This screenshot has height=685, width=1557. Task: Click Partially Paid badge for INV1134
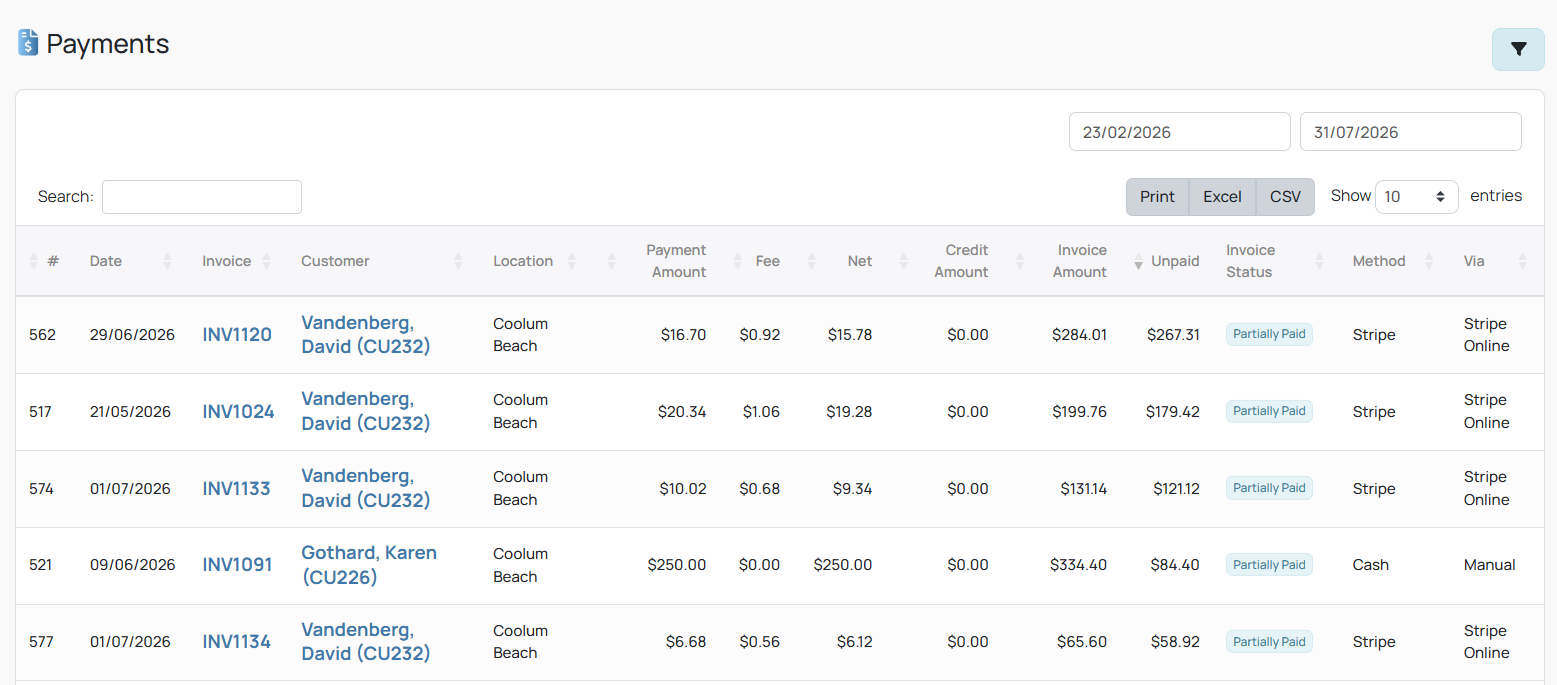(x=1269, y=642)
